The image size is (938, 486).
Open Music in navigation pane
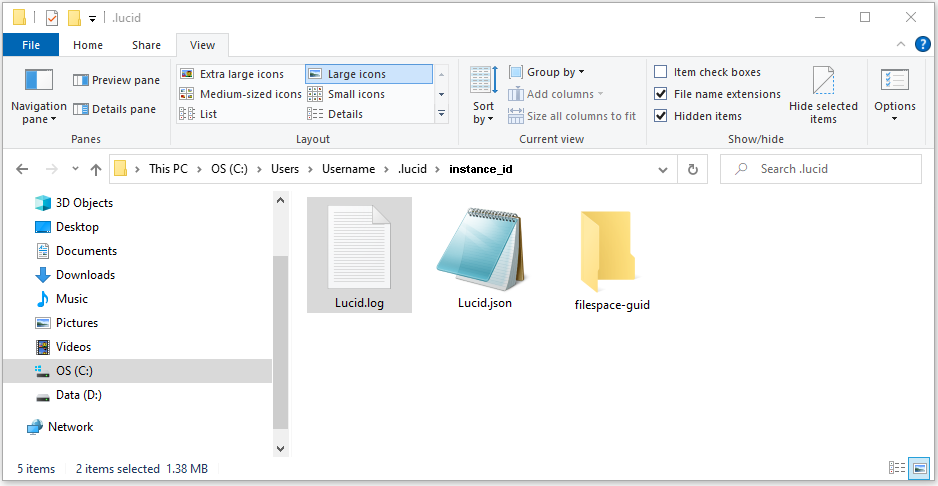(62, 299)
